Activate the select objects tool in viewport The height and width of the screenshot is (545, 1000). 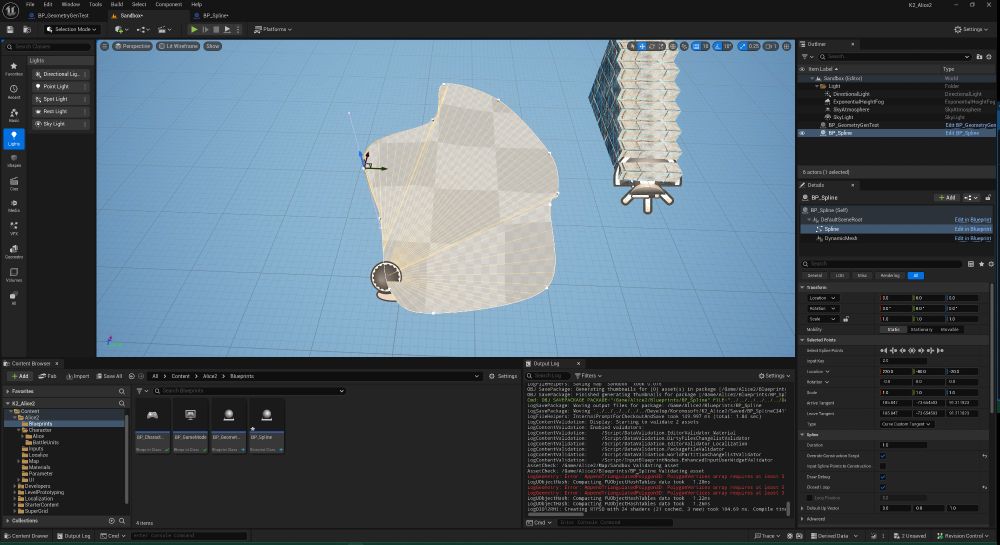click(x=633, y=46)
